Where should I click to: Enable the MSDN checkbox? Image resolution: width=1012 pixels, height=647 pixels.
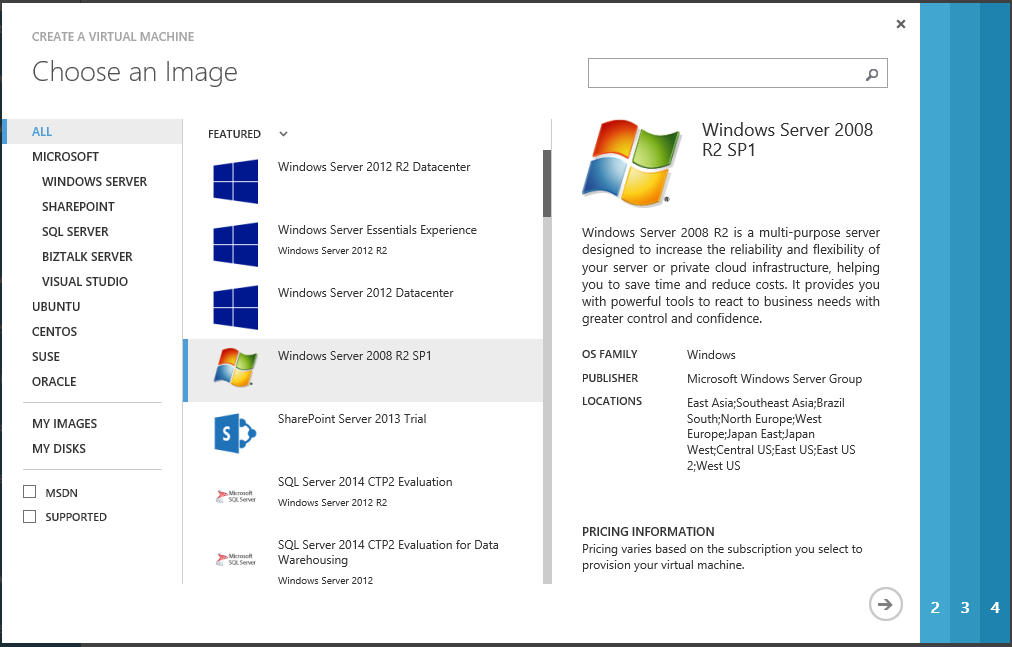pyautogui.click(x=30, y=492)
